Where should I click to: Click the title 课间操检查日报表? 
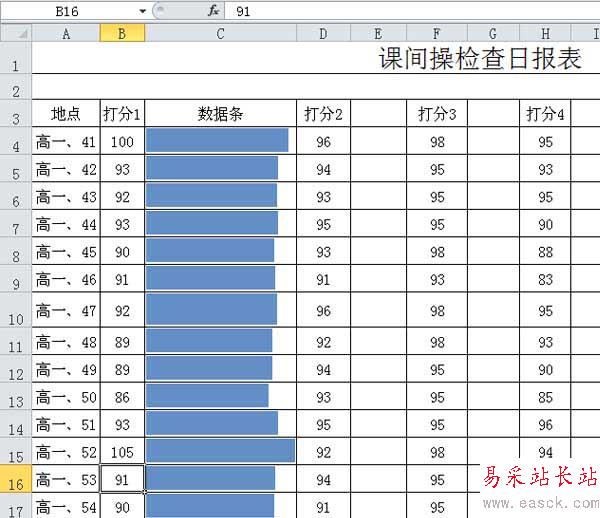(480, 59)
